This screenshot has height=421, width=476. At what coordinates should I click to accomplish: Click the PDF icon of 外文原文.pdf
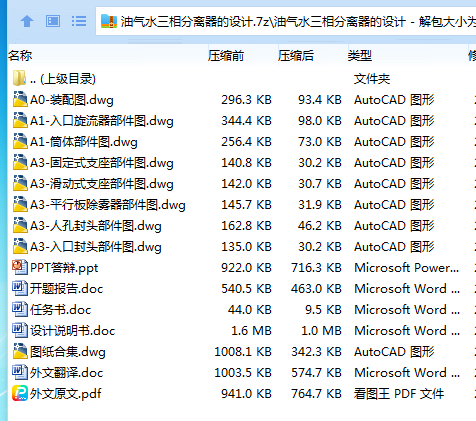[20, 393]
